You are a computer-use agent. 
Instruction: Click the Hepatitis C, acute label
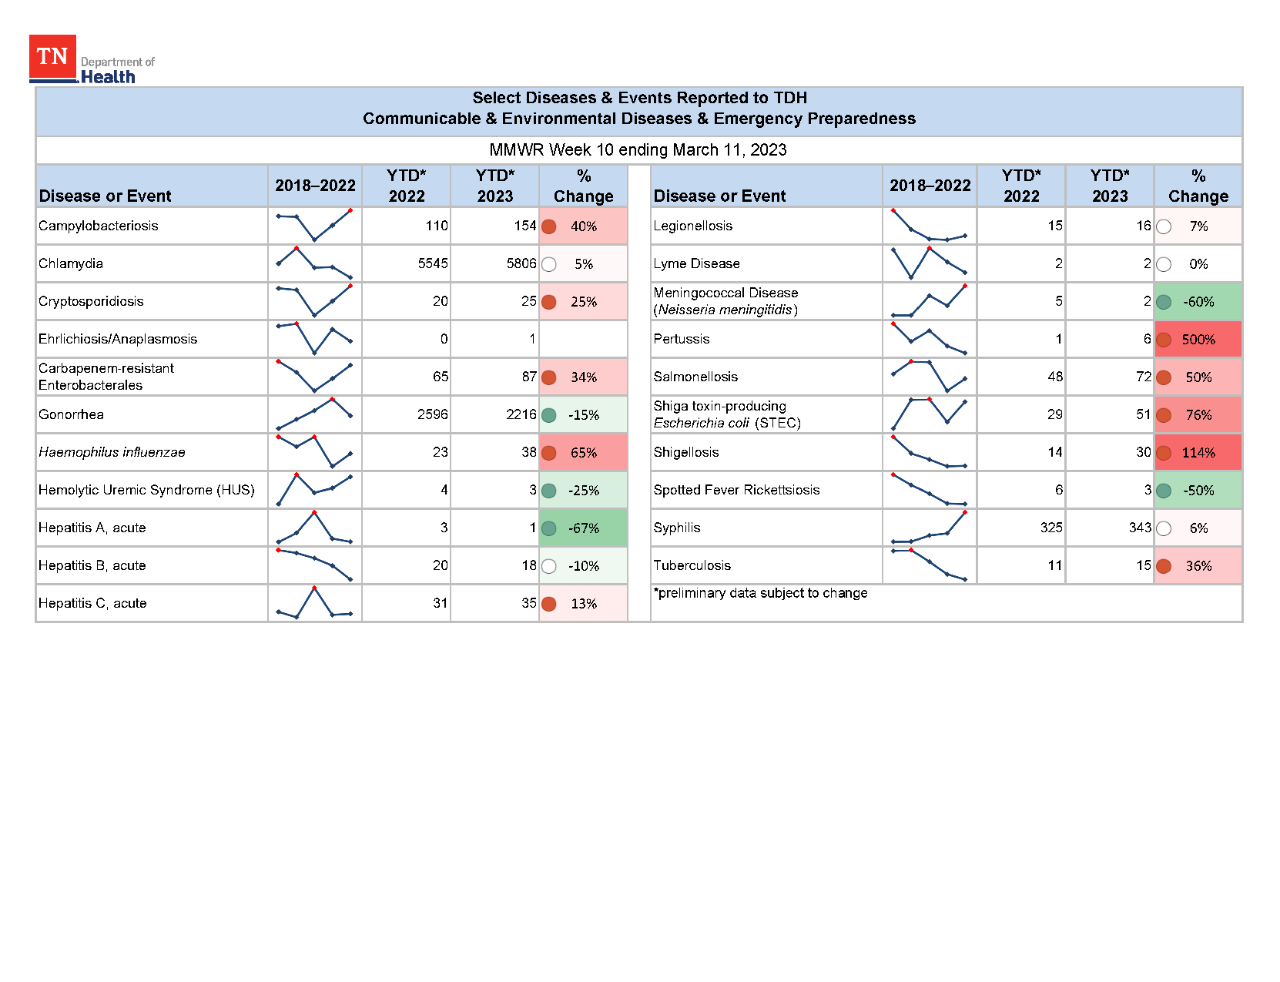(92, 603)
